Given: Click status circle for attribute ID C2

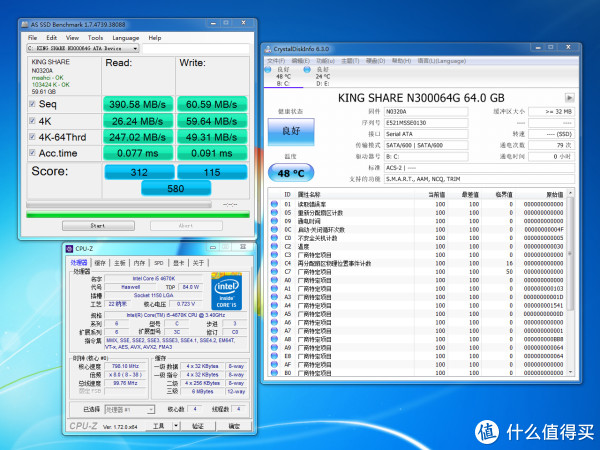Looking at the screenshot, I should (x=274, y=246).
